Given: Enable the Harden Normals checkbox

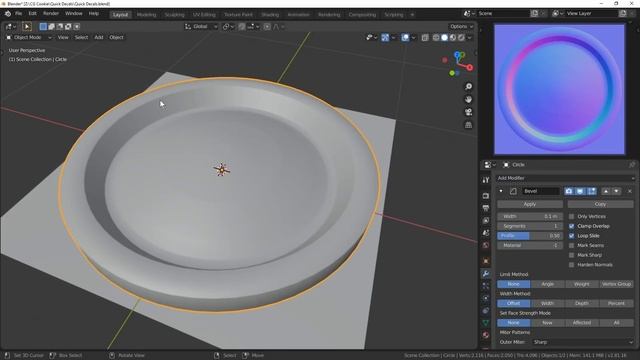Looking at the screenshot, I should click(x=571, y=265).
